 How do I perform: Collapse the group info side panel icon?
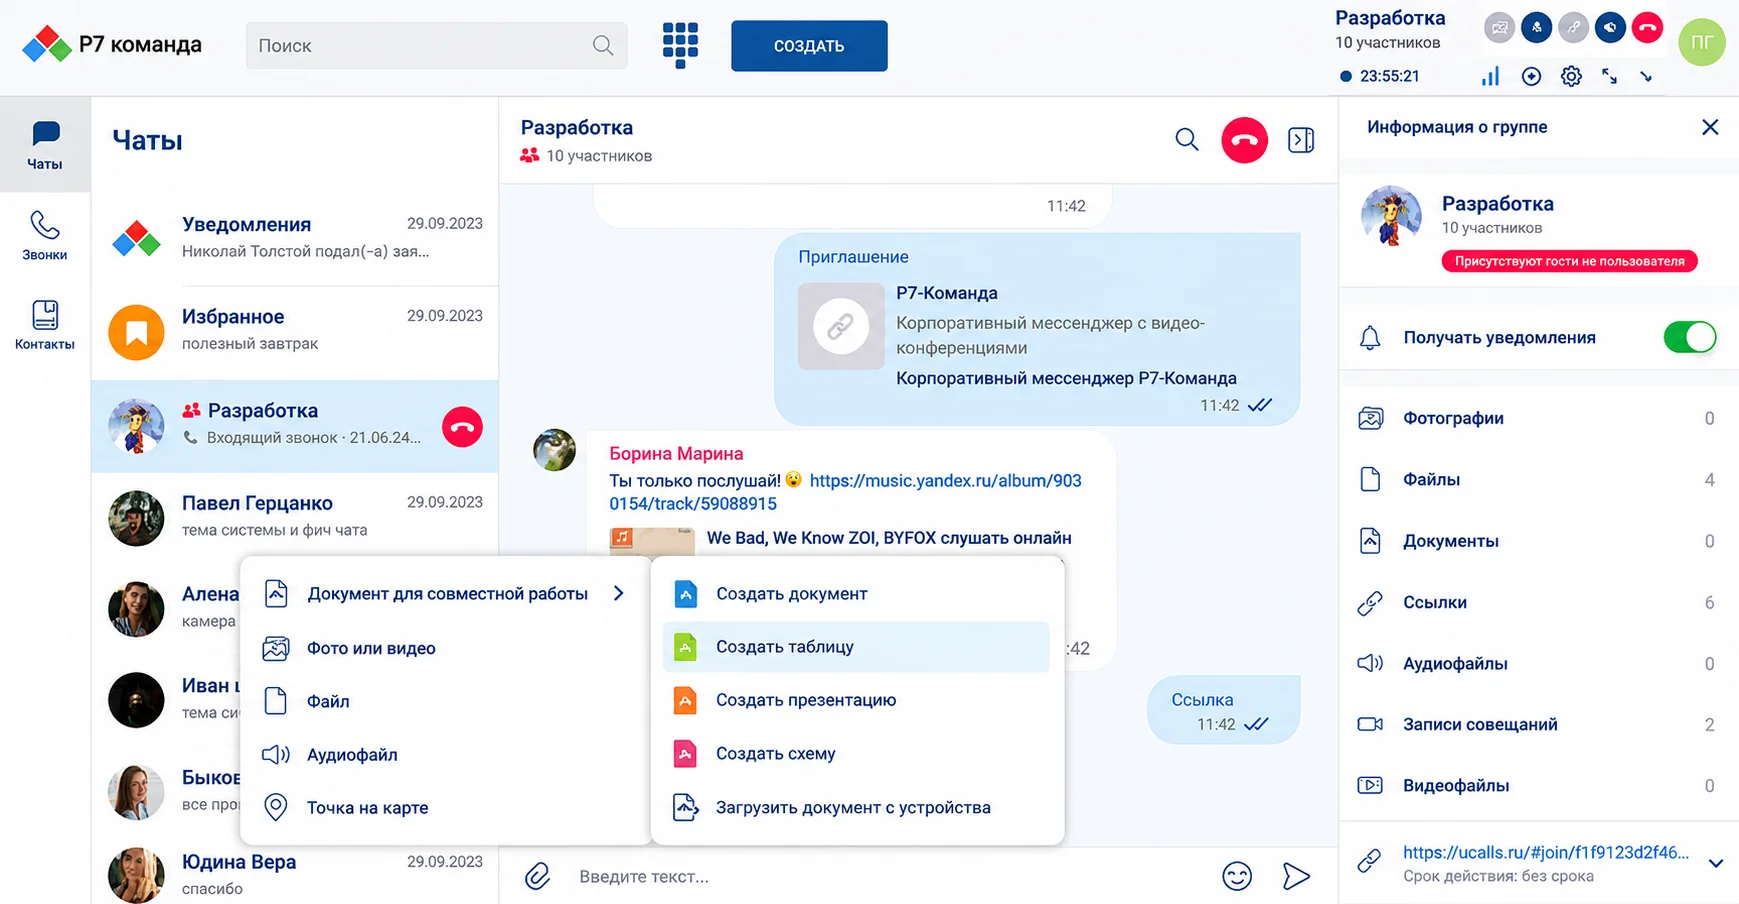[1301, 140]
